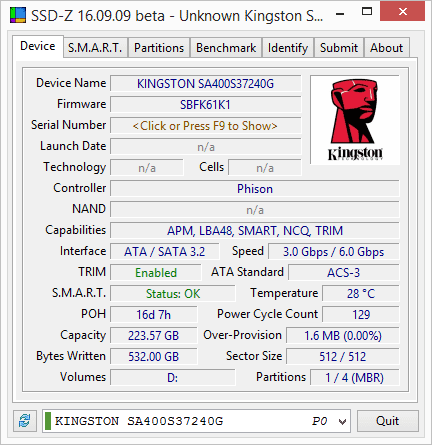Show the About tab
The image size is (432, 445).
pos(386,48)
